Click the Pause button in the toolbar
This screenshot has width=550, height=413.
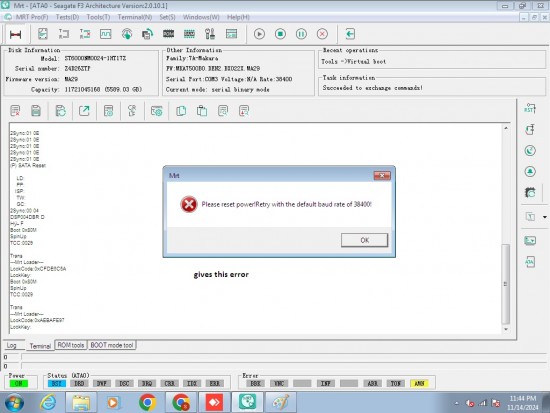[x=301, y=34]
